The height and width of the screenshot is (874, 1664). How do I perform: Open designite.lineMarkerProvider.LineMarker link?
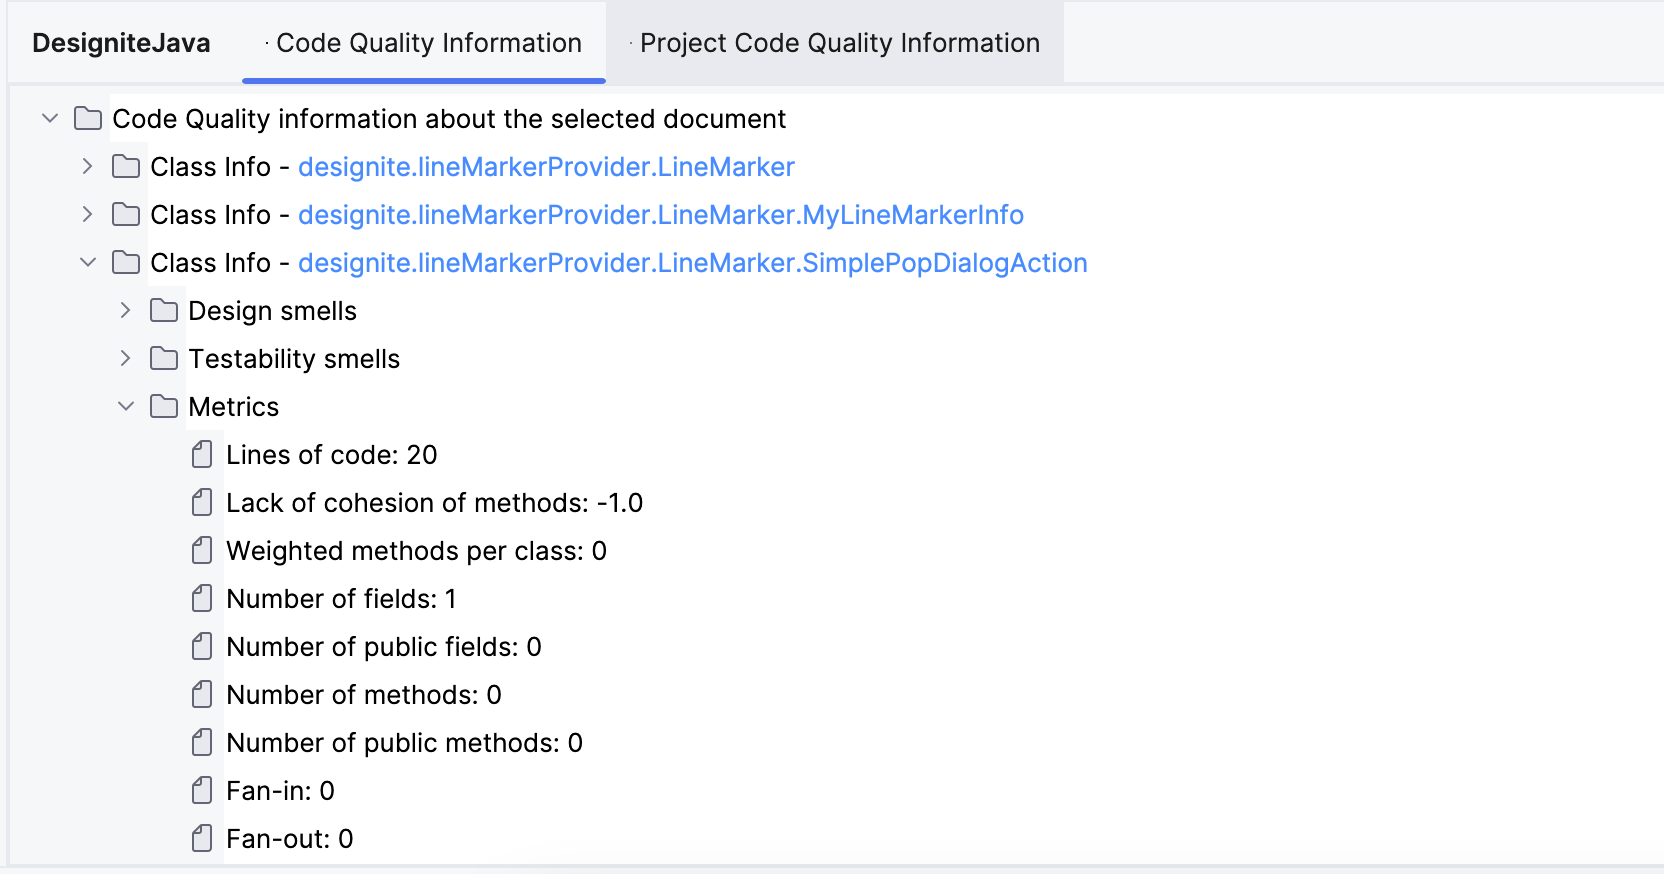pyautogui.click(x=546, y=167)
